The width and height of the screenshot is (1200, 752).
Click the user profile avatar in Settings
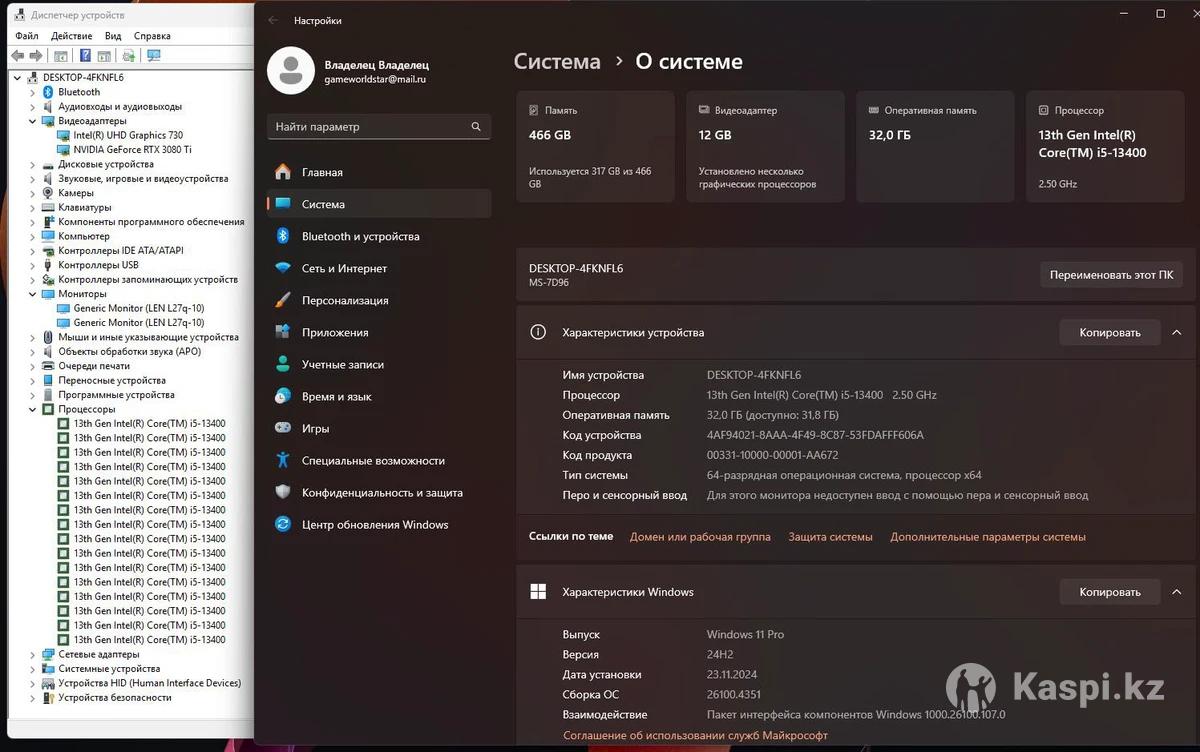coord(291,70)
